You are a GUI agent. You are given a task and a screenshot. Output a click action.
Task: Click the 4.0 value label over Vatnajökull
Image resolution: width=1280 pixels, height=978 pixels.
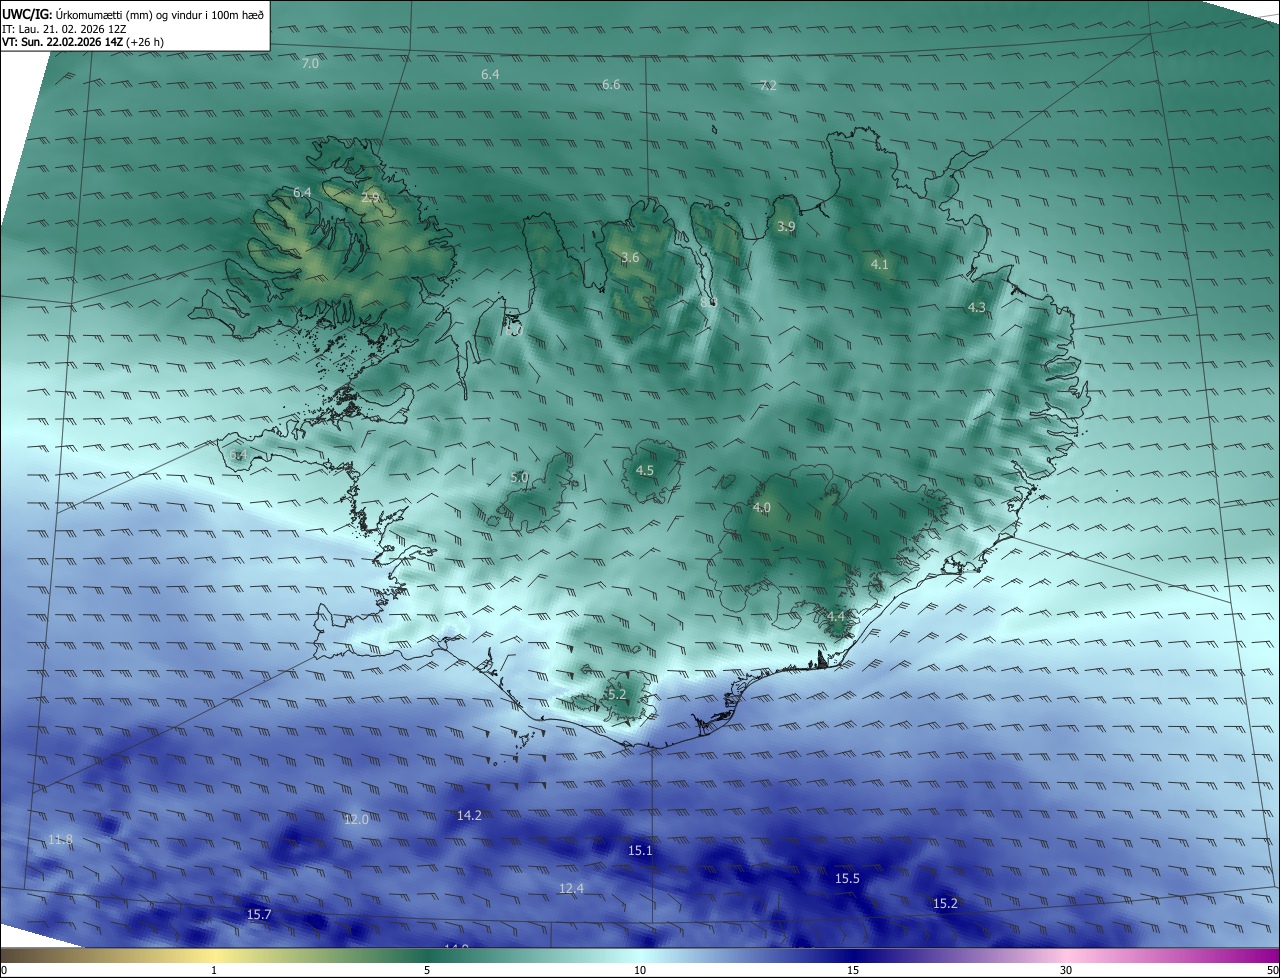point(762,508)
